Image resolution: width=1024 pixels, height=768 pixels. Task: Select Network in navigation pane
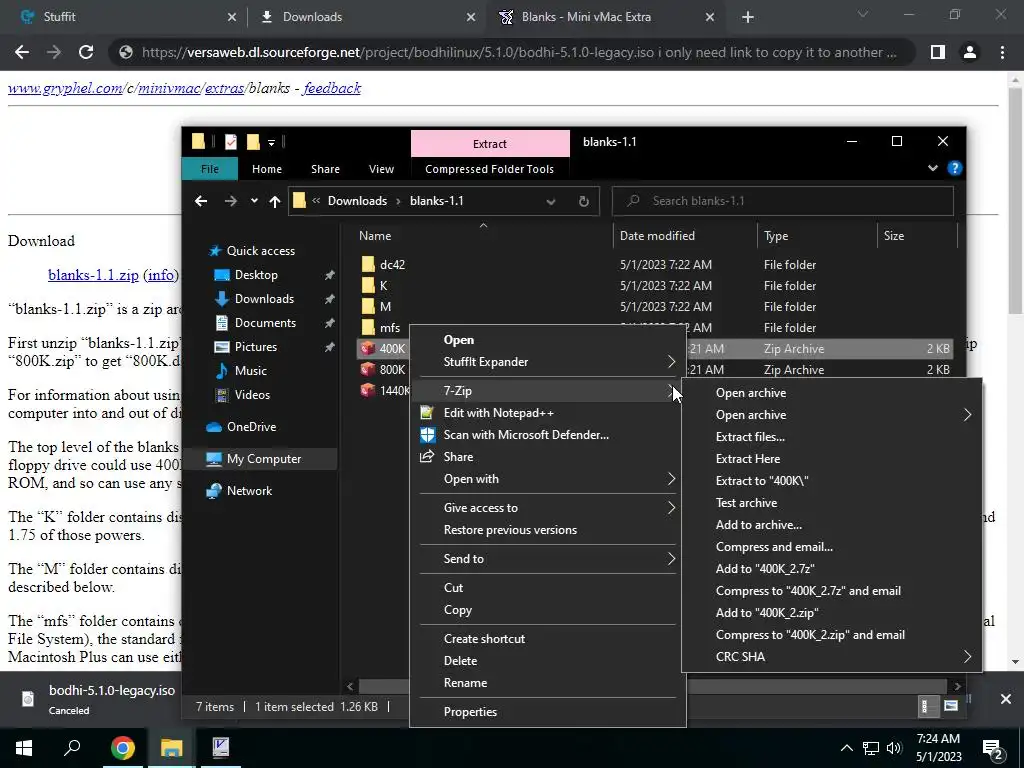click(249, 490)
